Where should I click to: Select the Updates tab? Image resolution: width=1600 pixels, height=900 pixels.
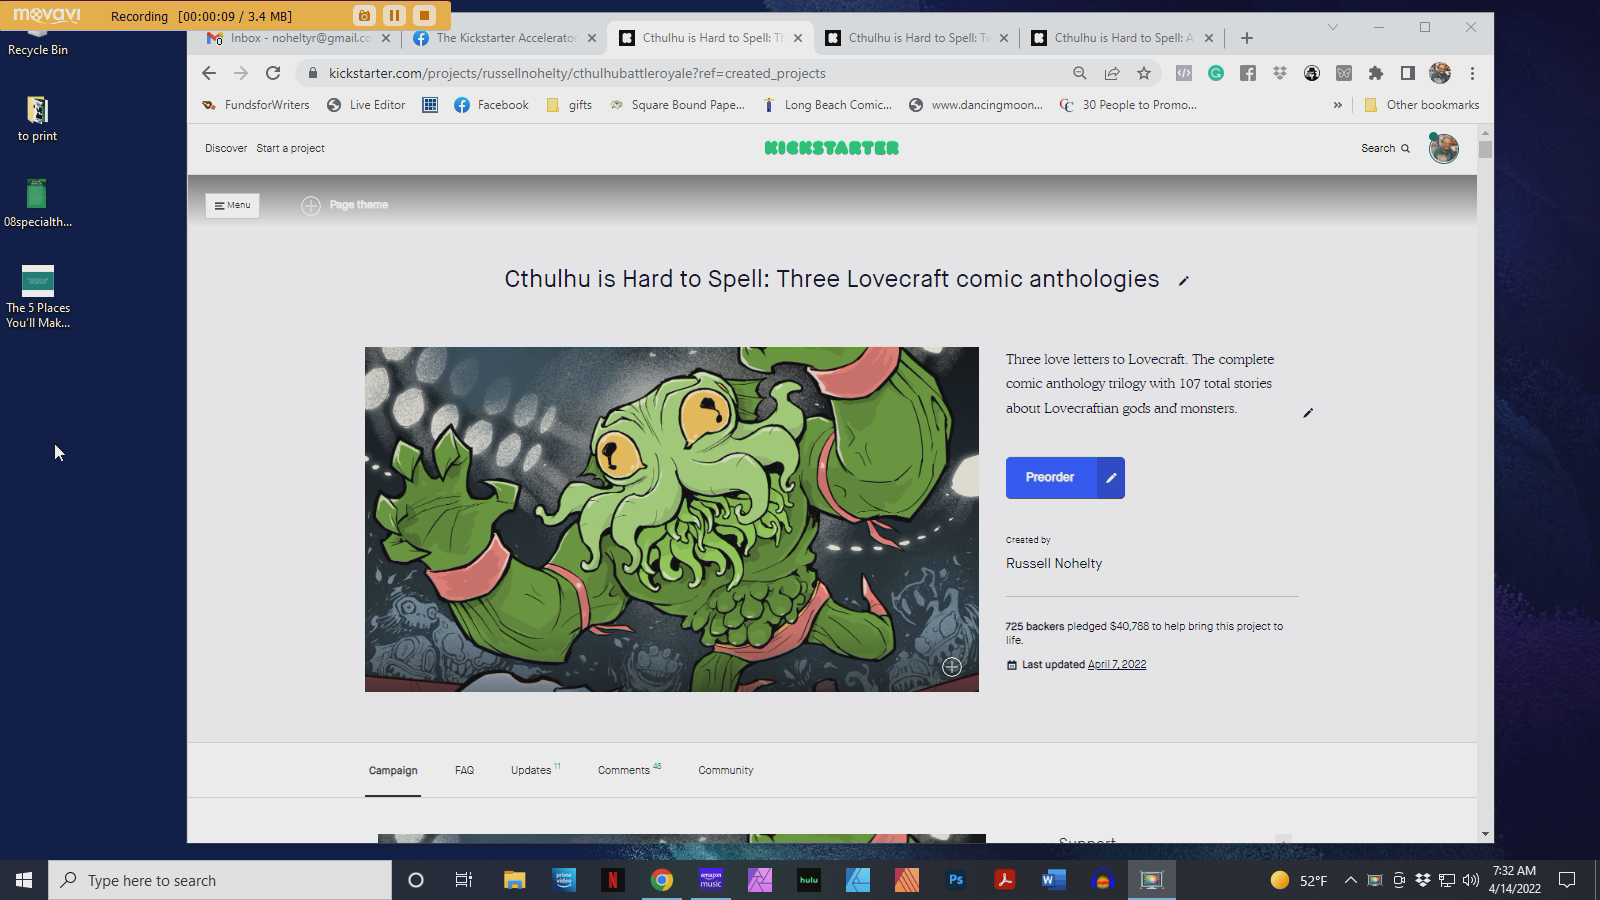[535, 770]
